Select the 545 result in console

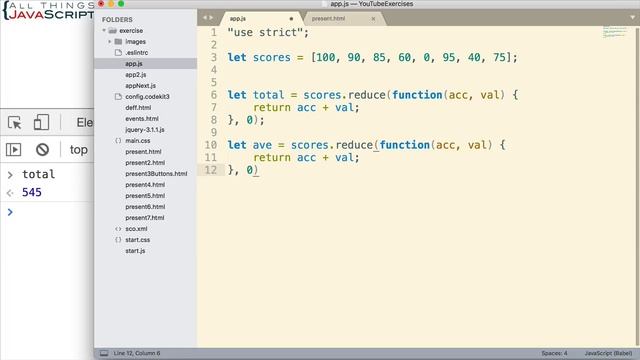pyautogui.click(x=32, y=192)
